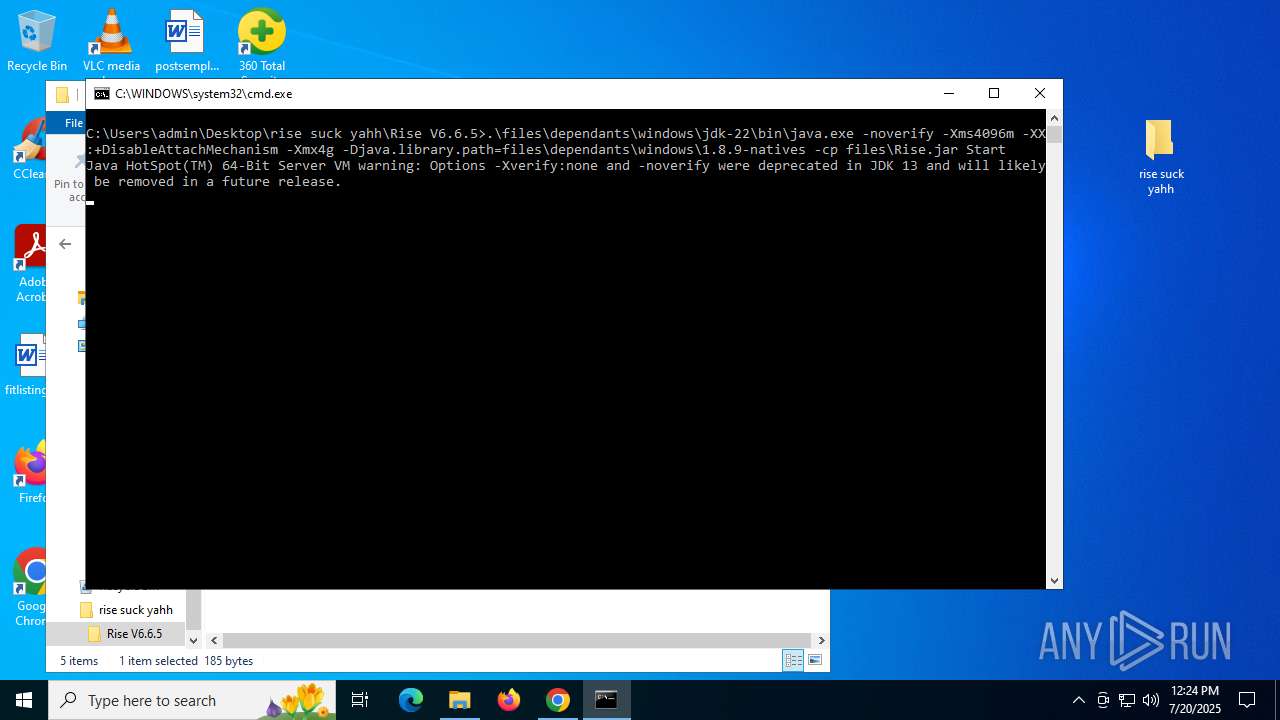Select Rise V6.6.5 folder in Explorer tree
1280x720 pixels.
point(134,634)
